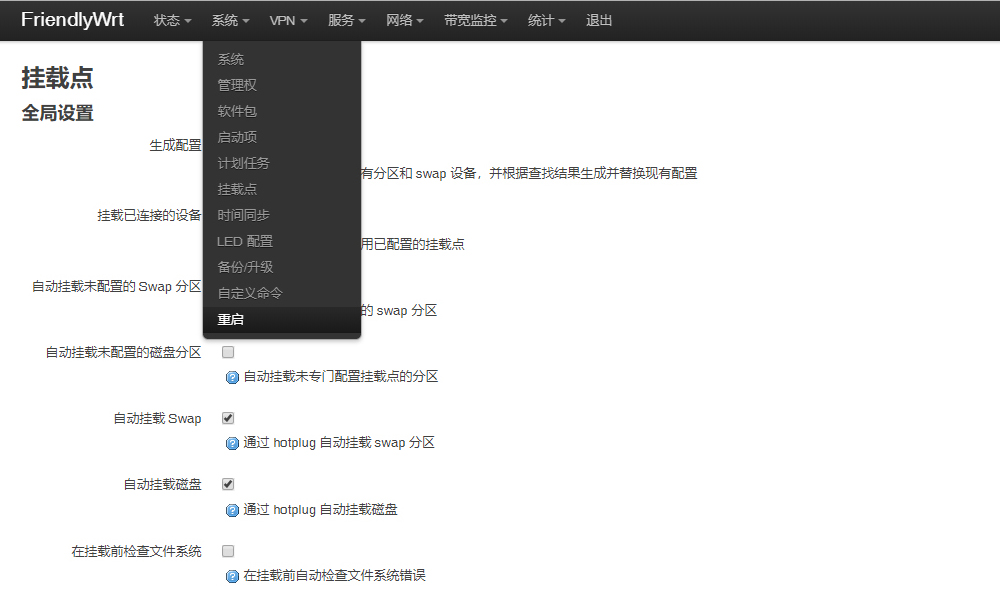
Task: Uncheck the 自动挂载磁盘 checkbox
Action: click(228, 485)
